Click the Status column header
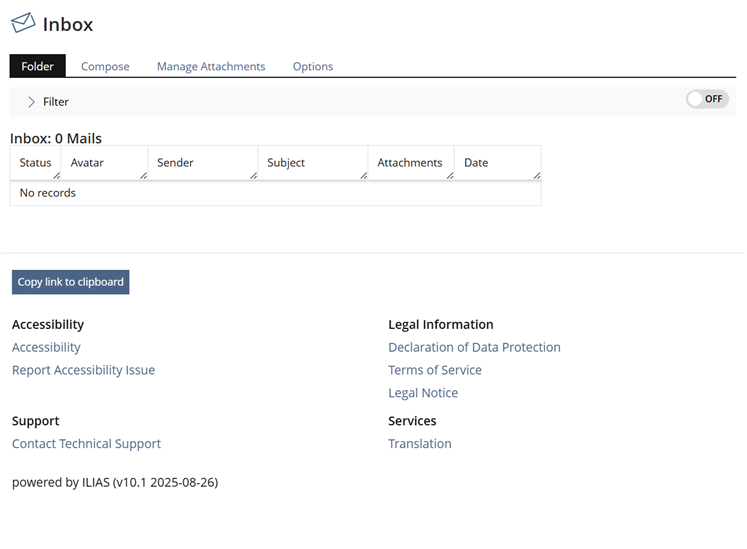The width and height of the screenshot is (747, 549). coord(35,163)
